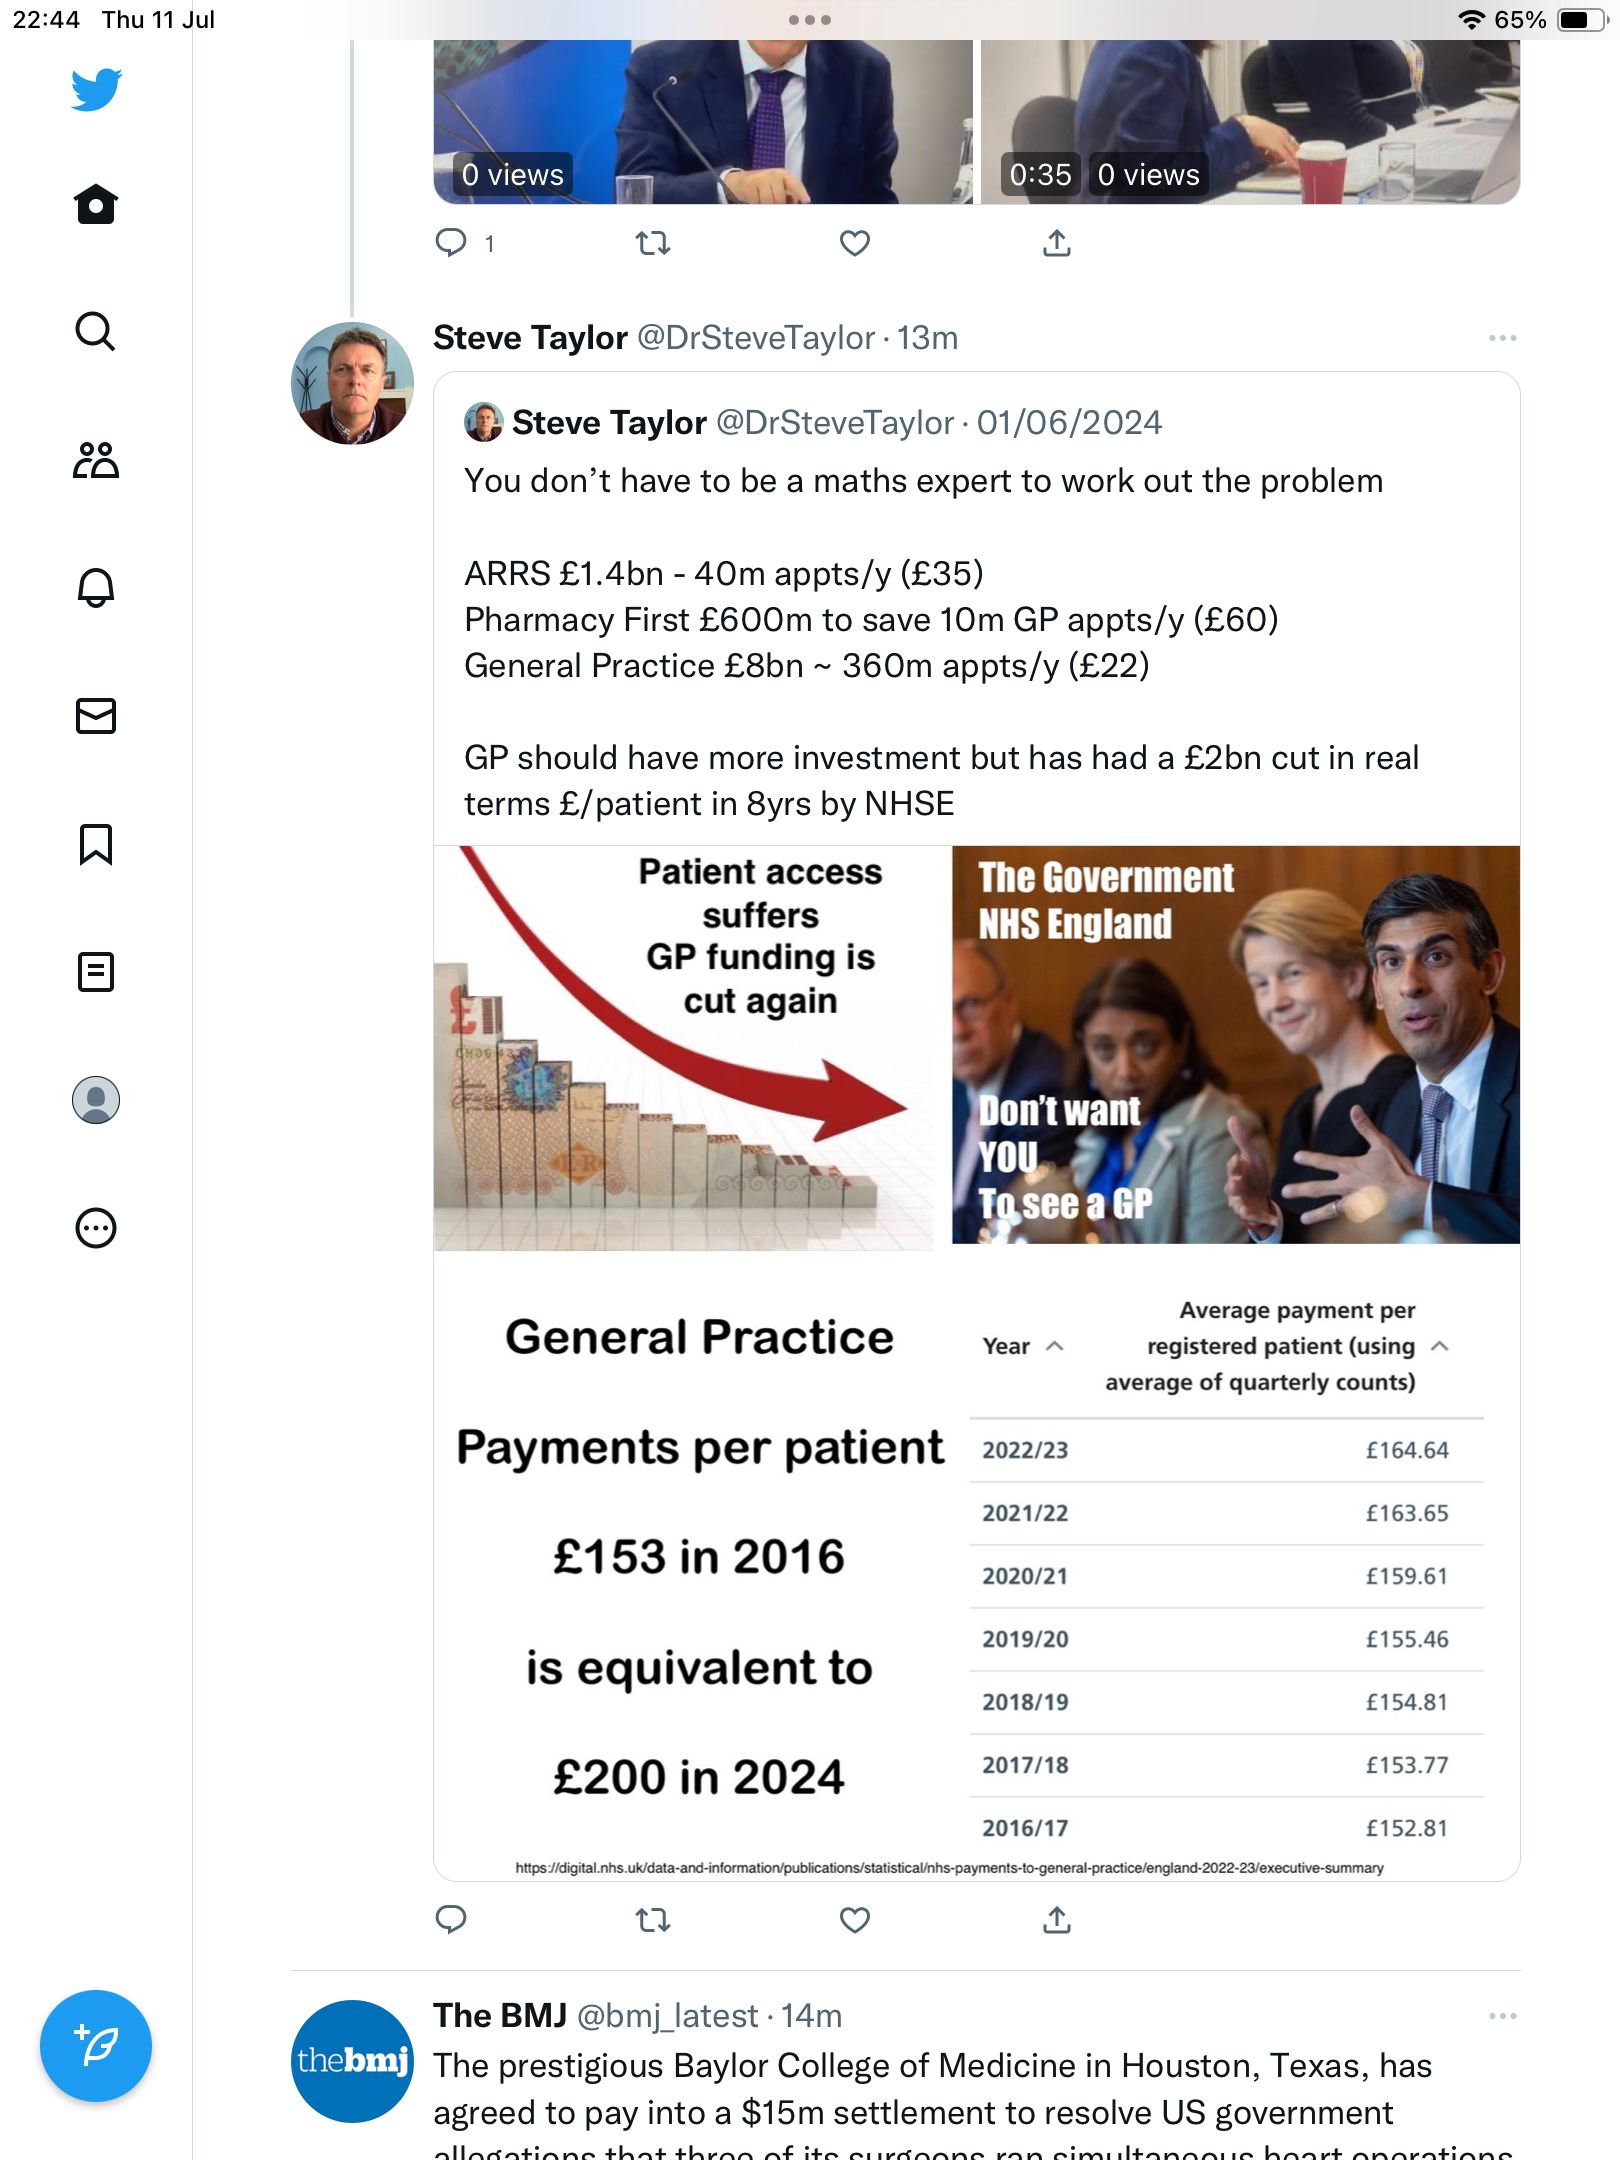Viewport: 1620px width, 2160px height.
Task: Open @DrSteveTaylor profile handle link
Action: pyautogui.click(x=756, y=338)
